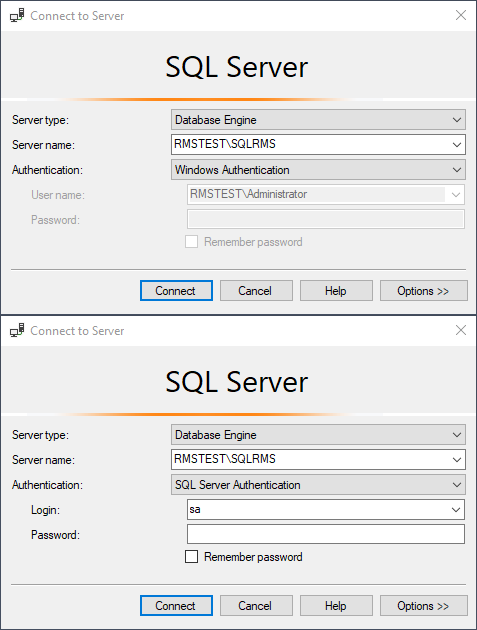Click Connect in SQL Server Authentication dialog

tap(176, 605)
